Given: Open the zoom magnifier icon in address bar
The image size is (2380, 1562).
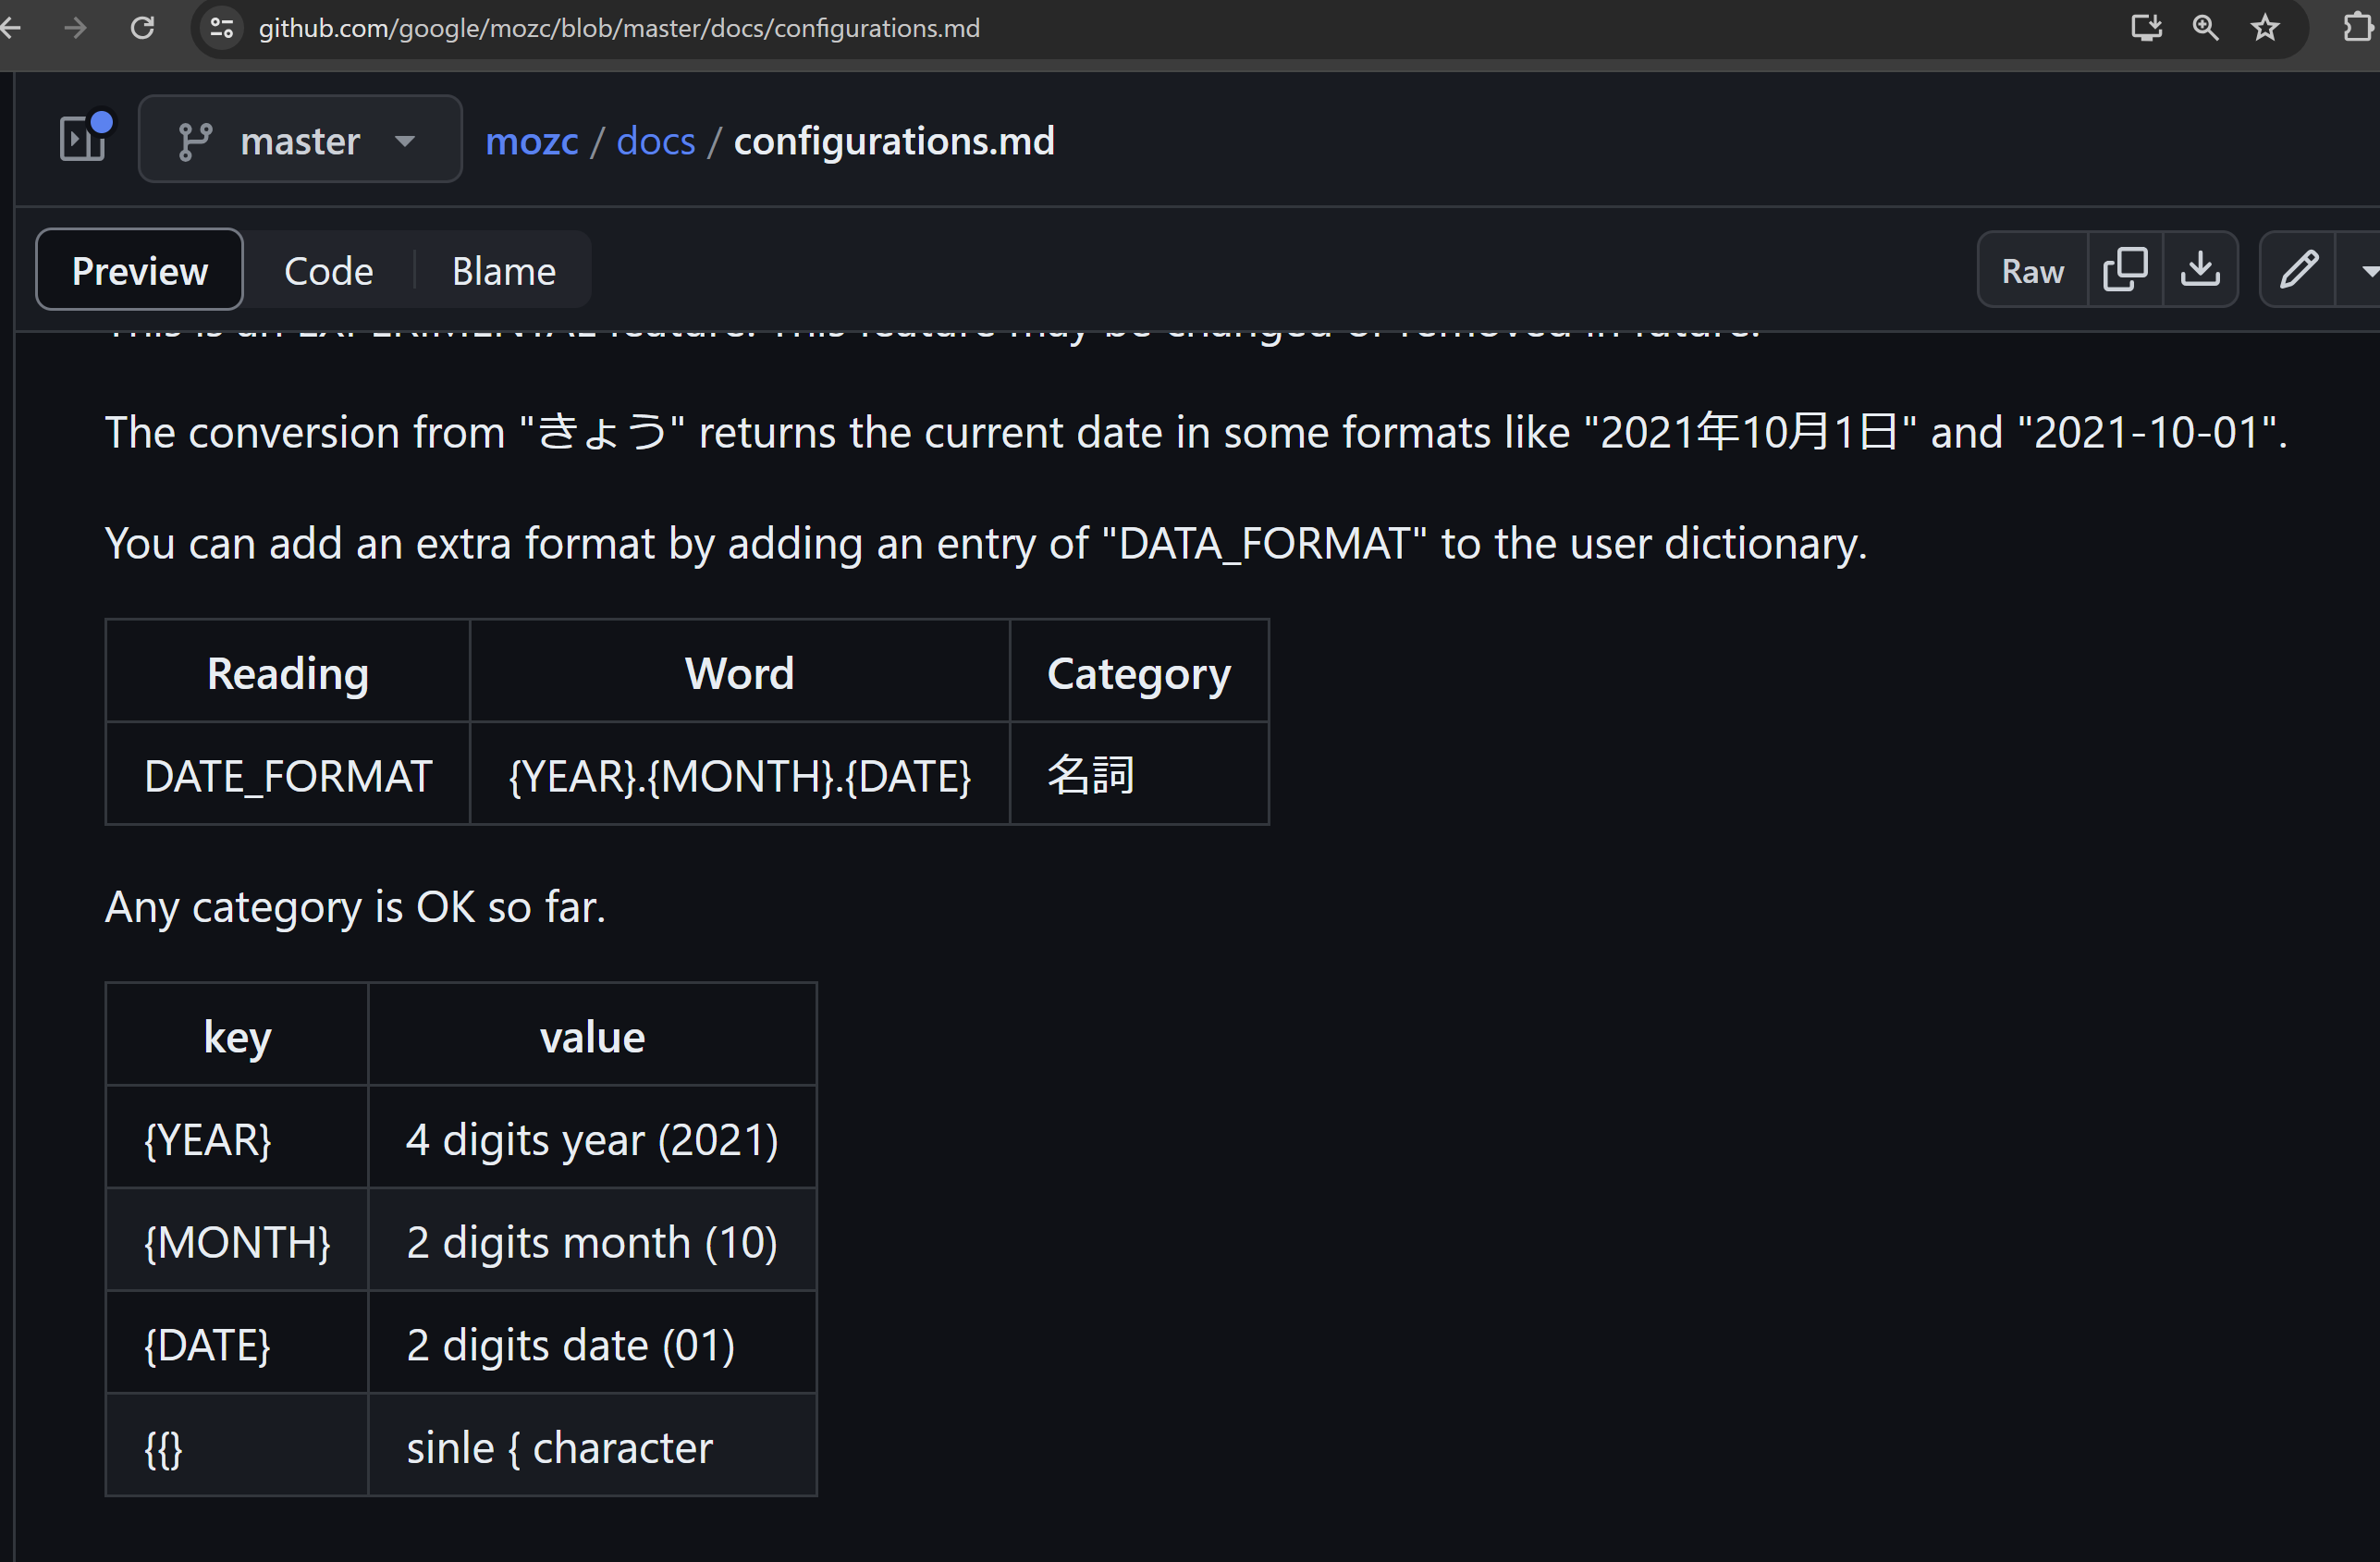Looking at the screenshot, I should [x=2205, y=28].
